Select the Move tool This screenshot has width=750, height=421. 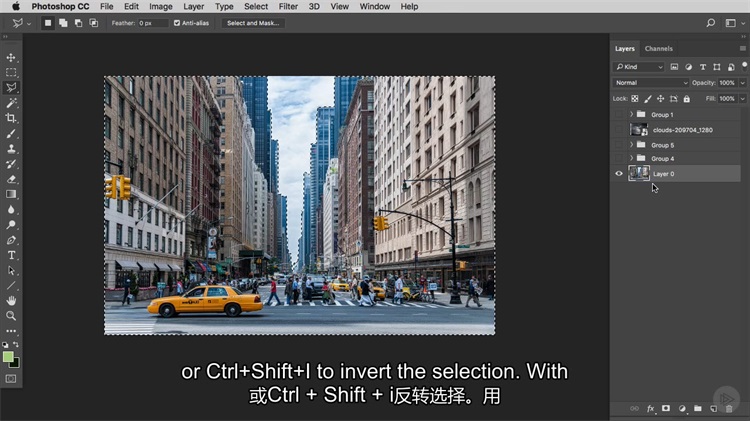pyautogui.click(x=12, y=57)
